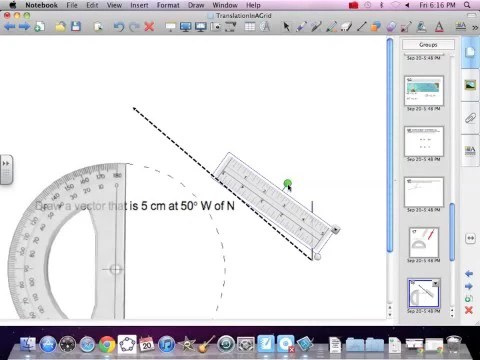Select the turquoise banner page thumbnail
The image size is (480, 360).
click(x=424, y=91)
